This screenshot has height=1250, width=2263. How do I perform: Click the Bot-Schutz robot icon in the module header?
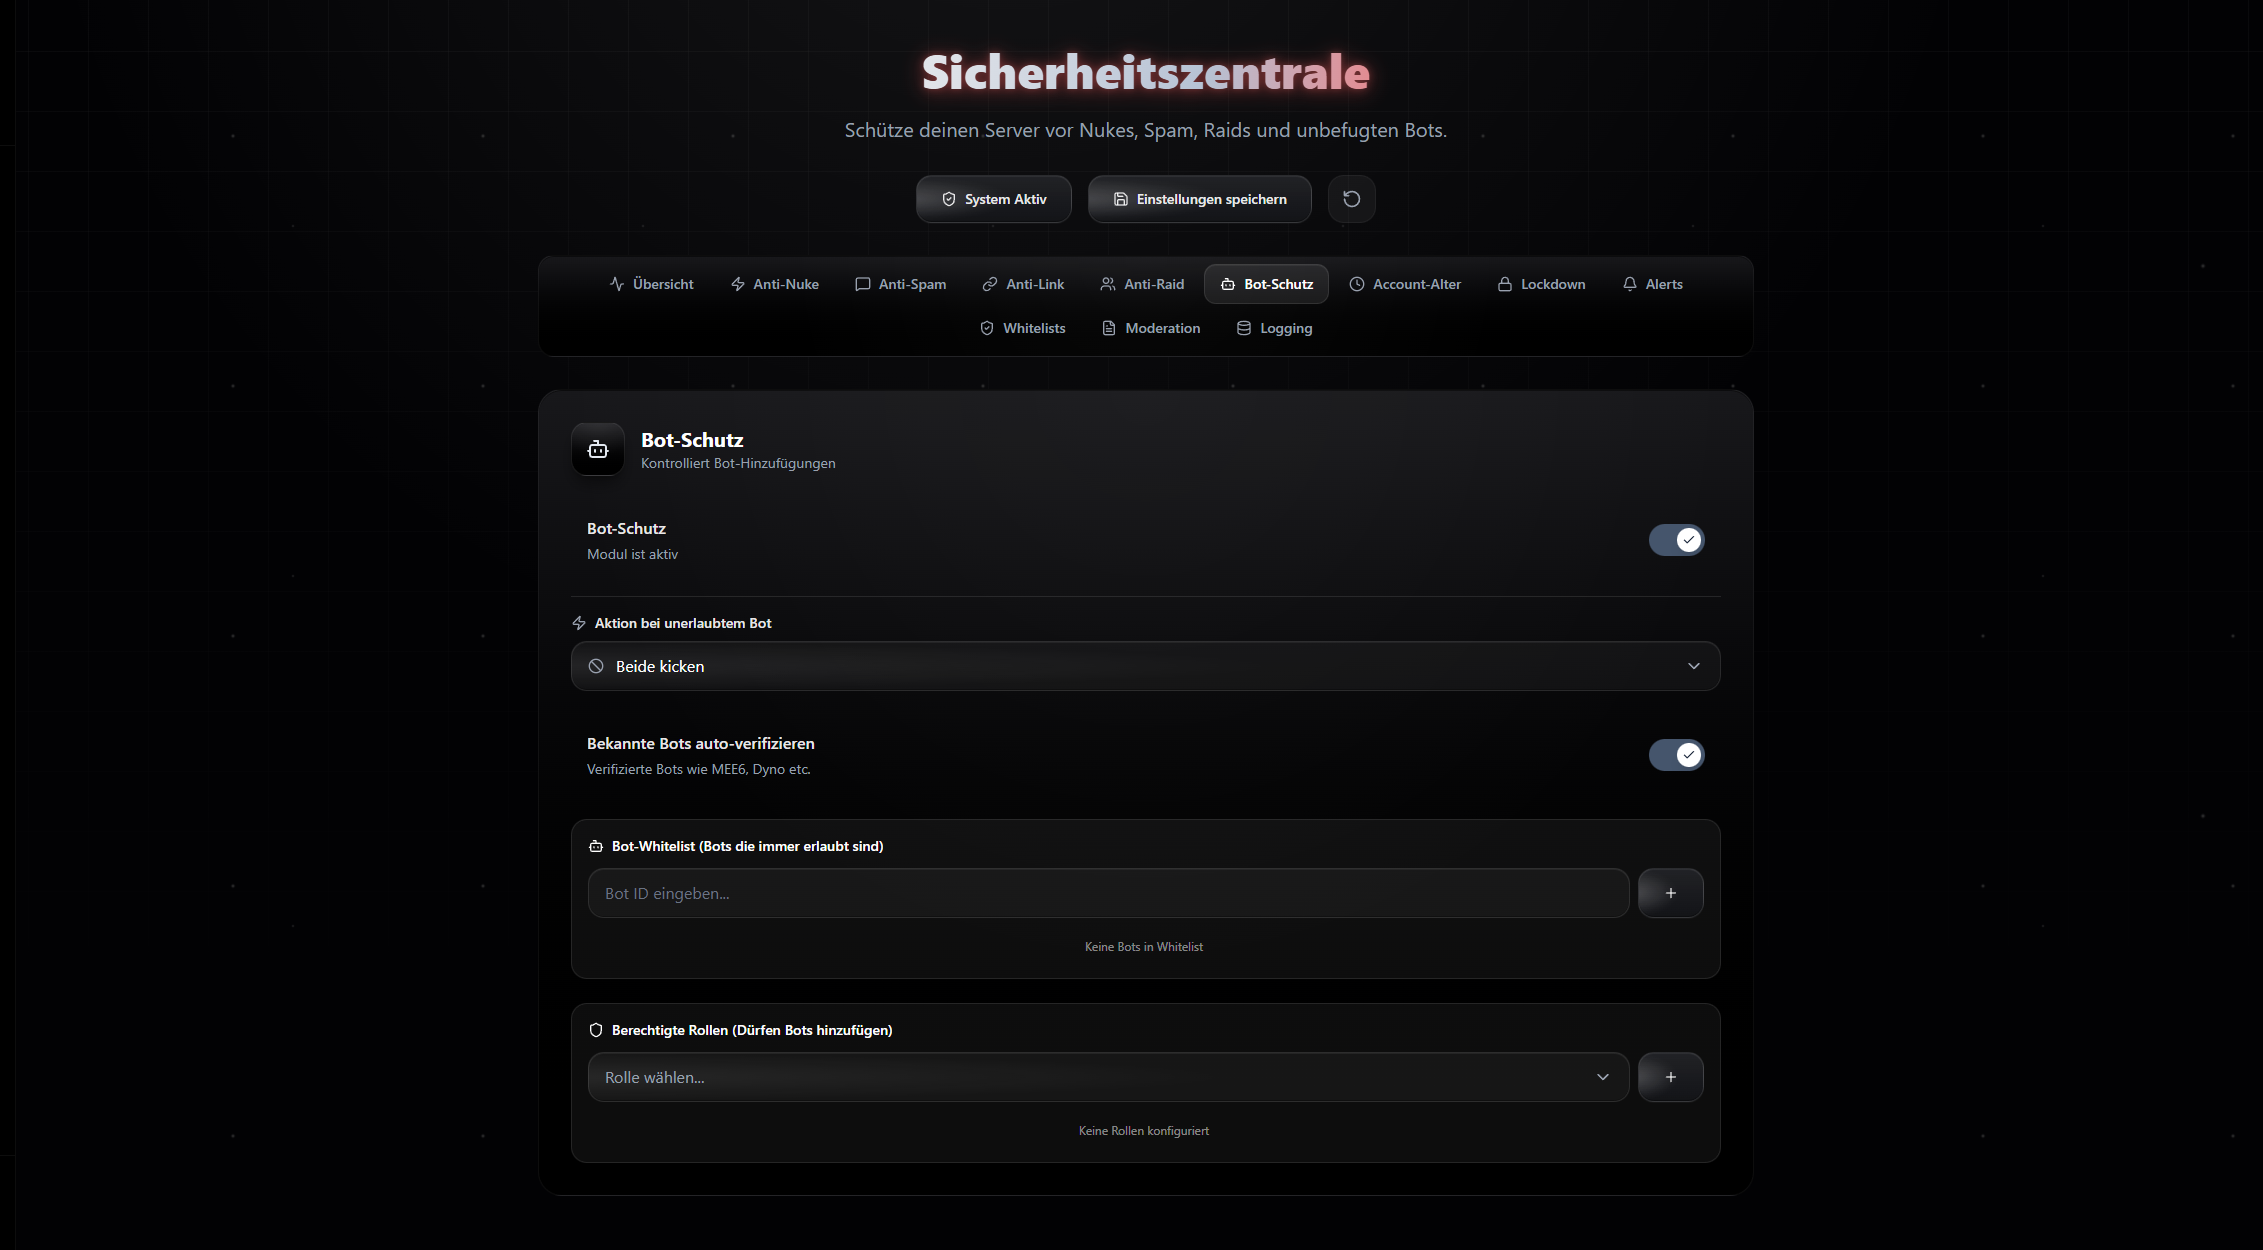point(597,449)
